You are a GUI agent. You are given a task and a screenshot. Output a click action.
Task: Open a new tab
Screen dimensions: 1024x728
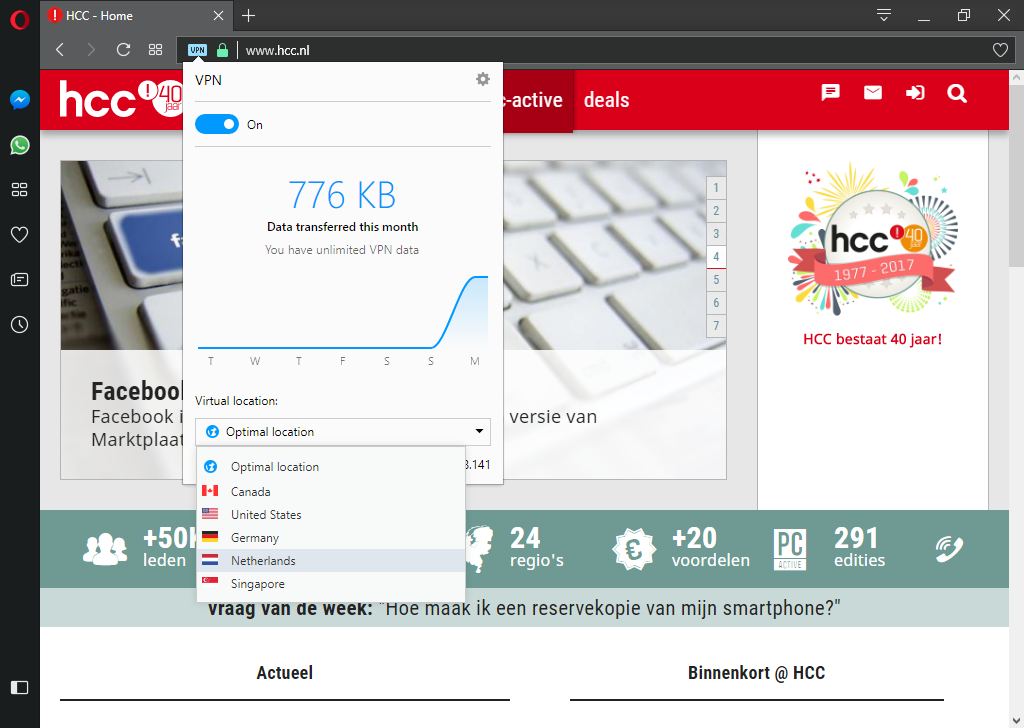[x=248, y=16]
